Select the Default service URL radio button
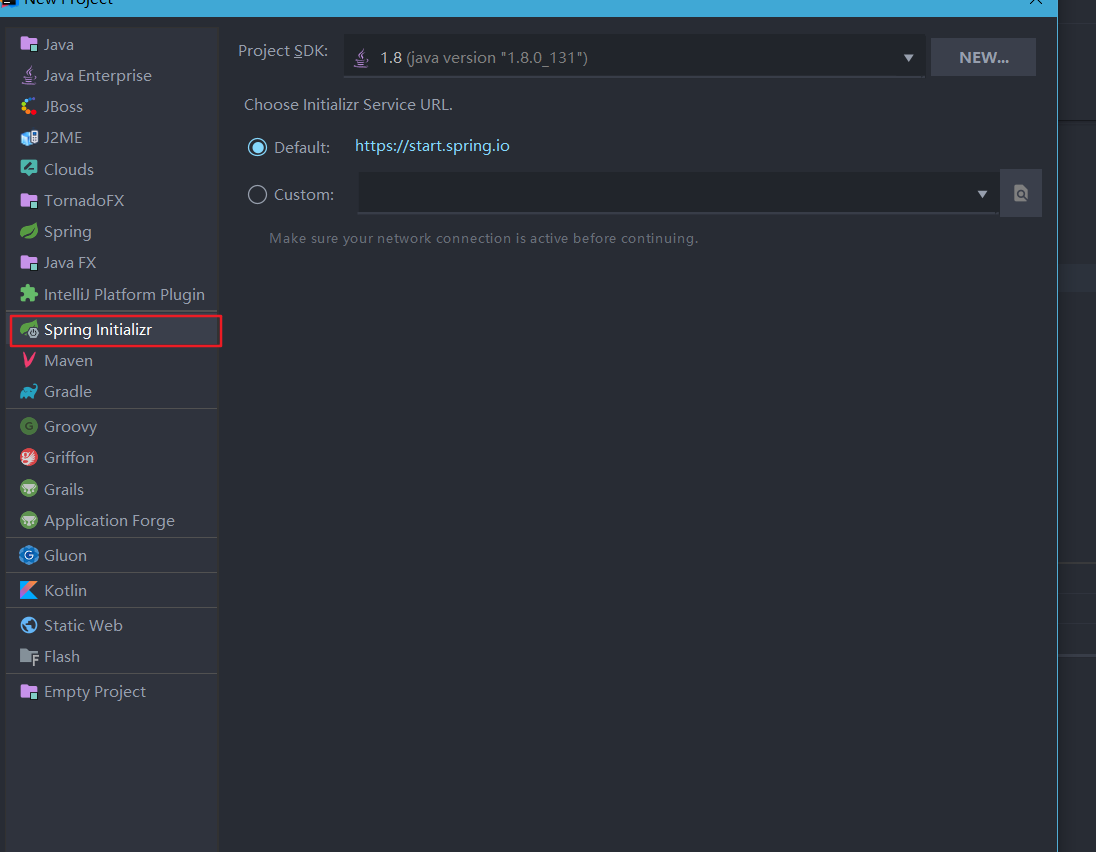 click(x=257, y=147)
